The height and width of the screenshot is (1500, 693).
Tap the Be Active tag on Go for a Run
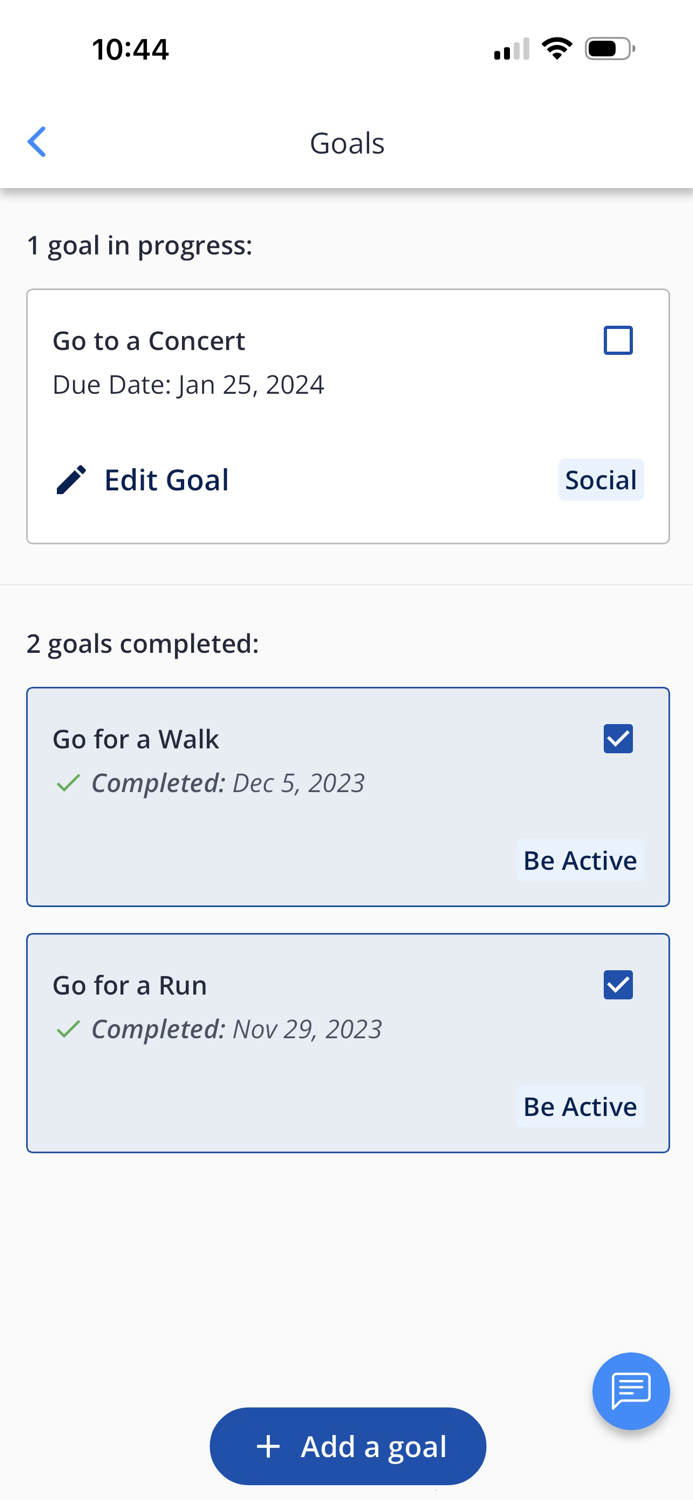click(x=580, y=1106)
